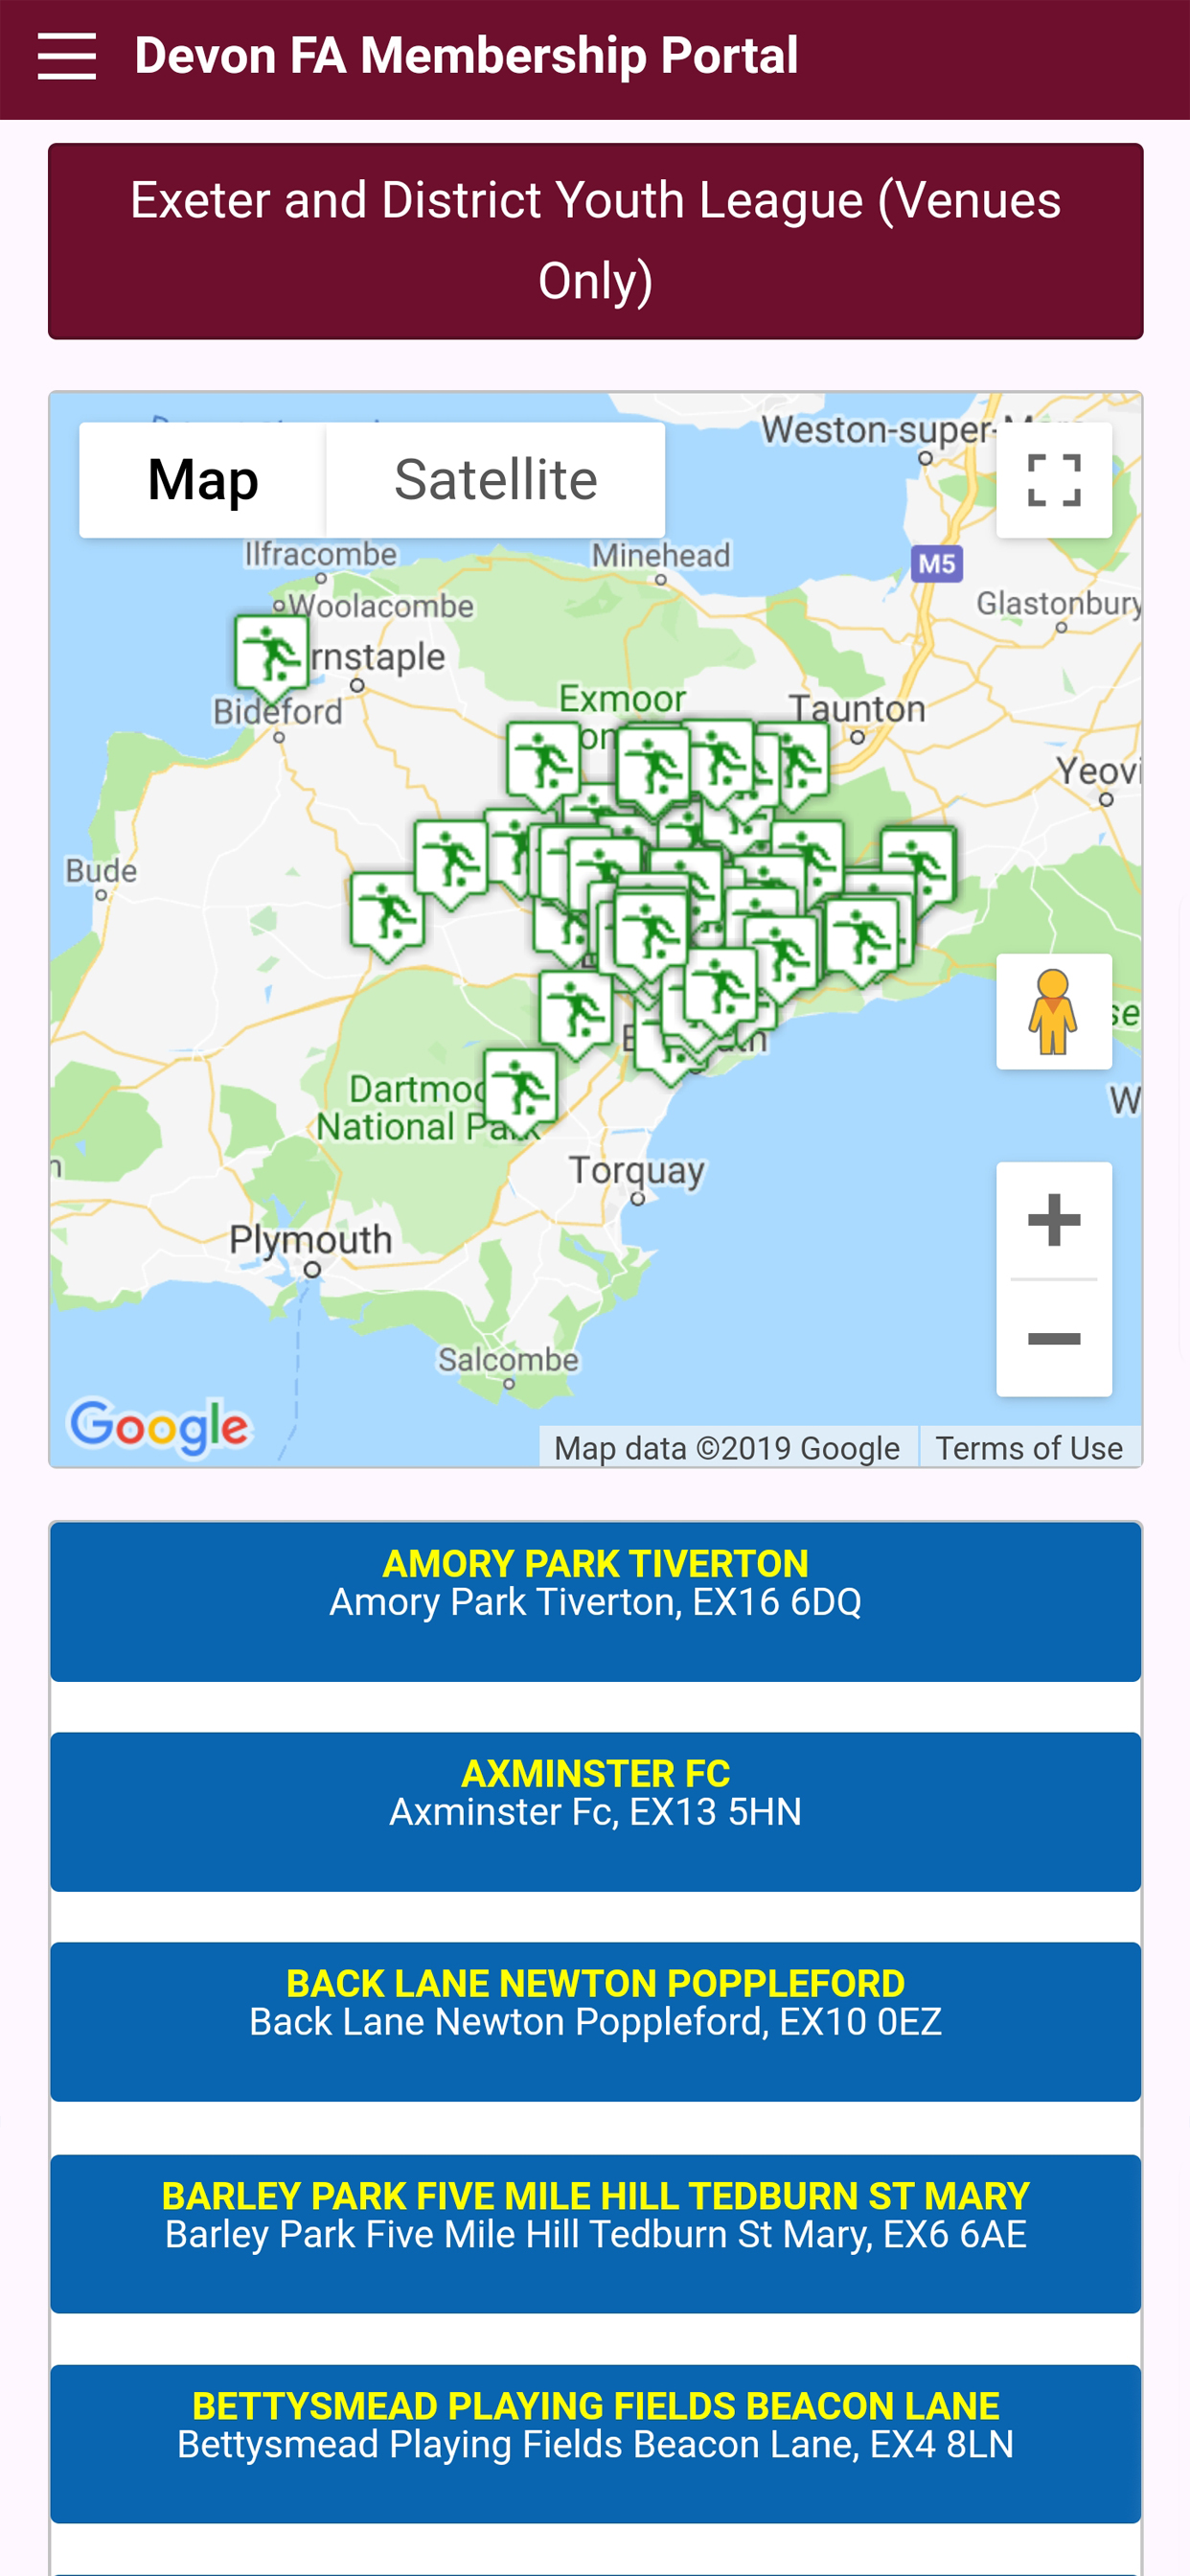The width and height of the screenshot is (1190, 2576).
Task: Click Salcombe label on map
Action: pos(509,1360)
